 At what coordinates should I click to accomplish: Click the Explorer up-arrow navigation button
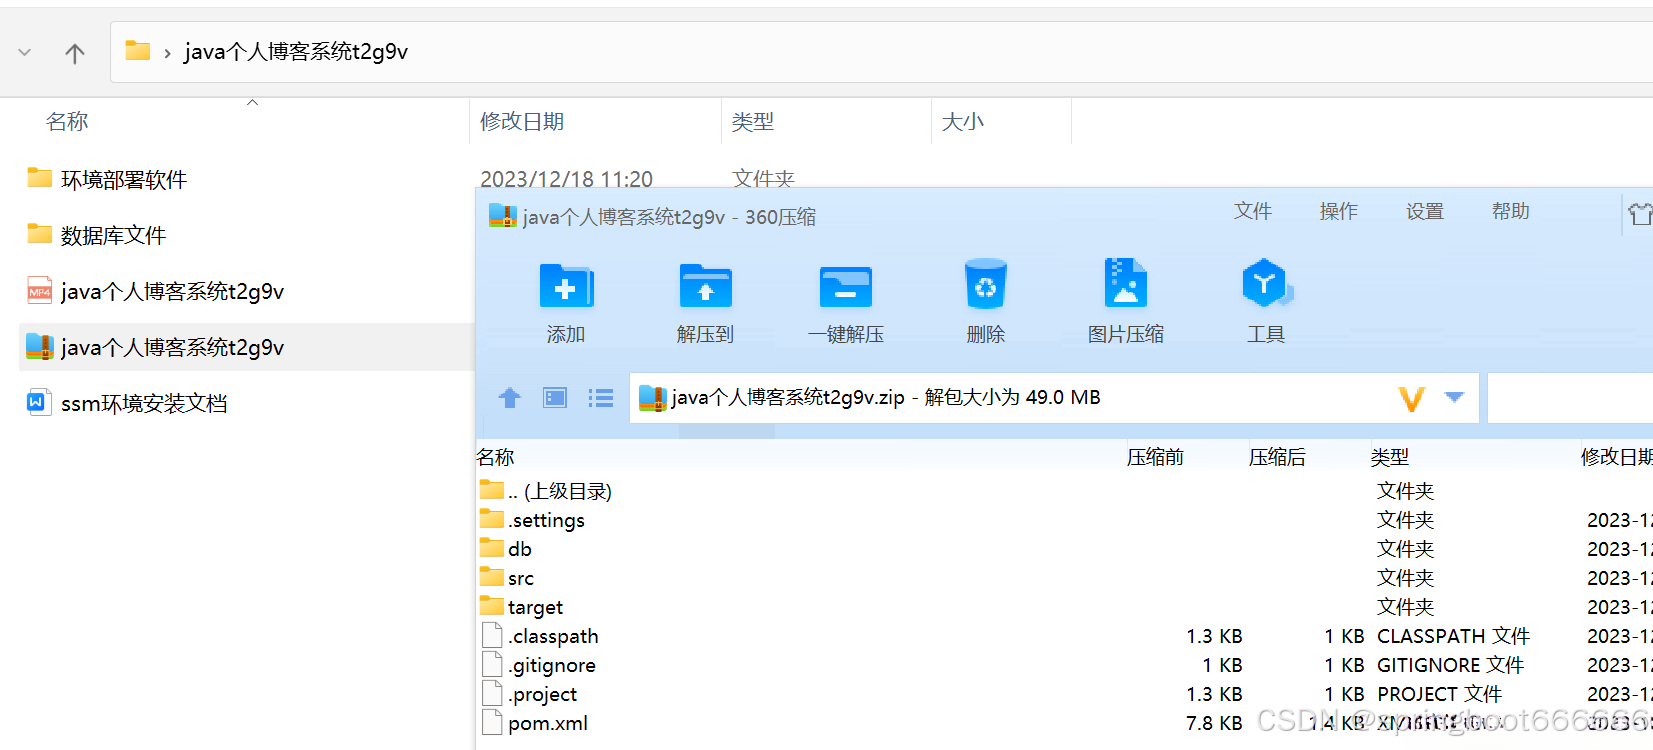[75, 53]
